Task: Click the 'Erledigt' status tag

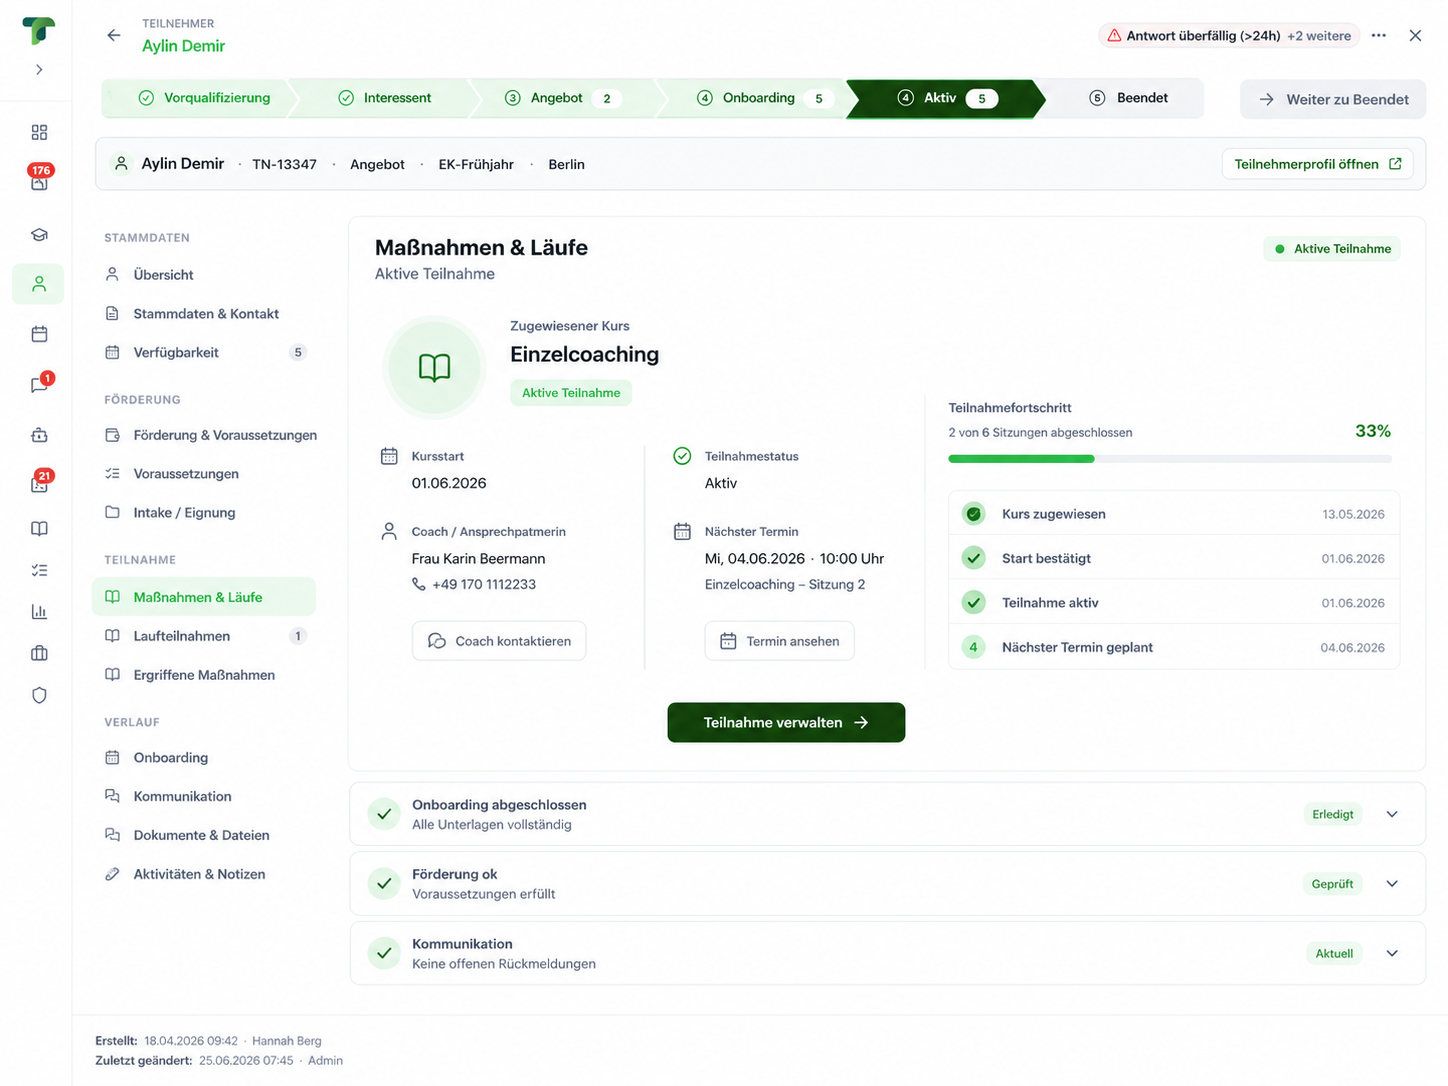Action: click(x=1333, y=815)
